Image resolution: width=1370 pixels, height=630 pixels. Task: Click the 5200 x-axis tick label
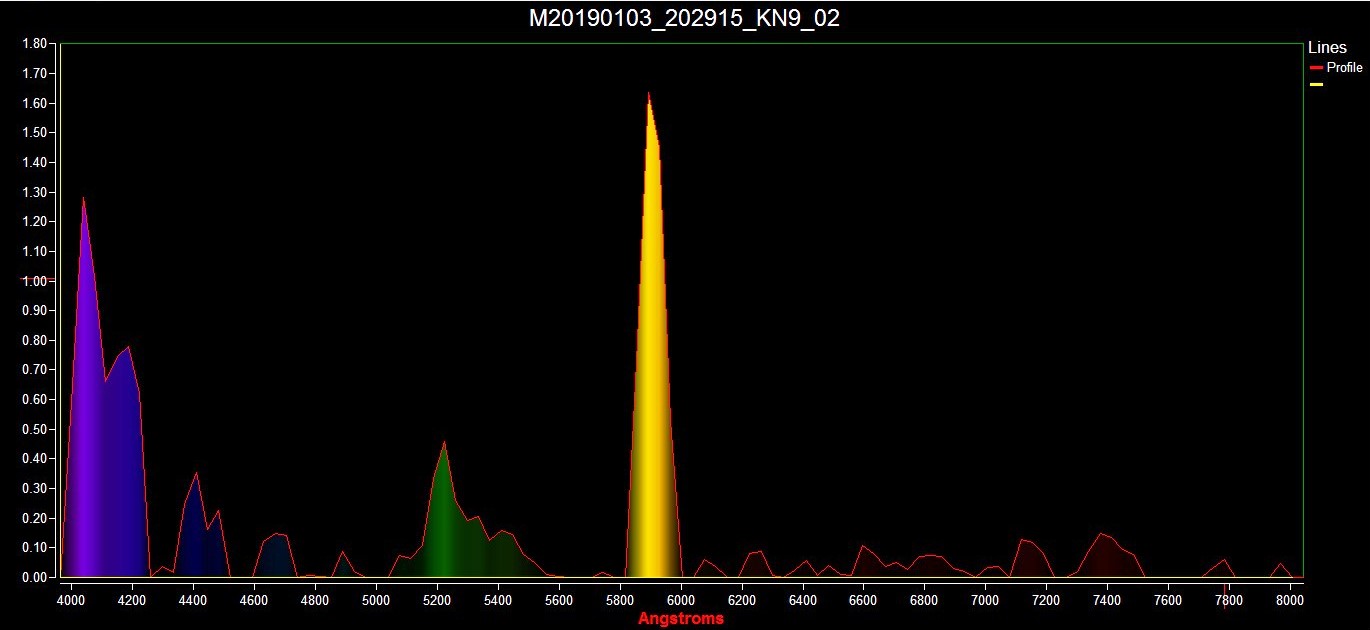point(437,601)
